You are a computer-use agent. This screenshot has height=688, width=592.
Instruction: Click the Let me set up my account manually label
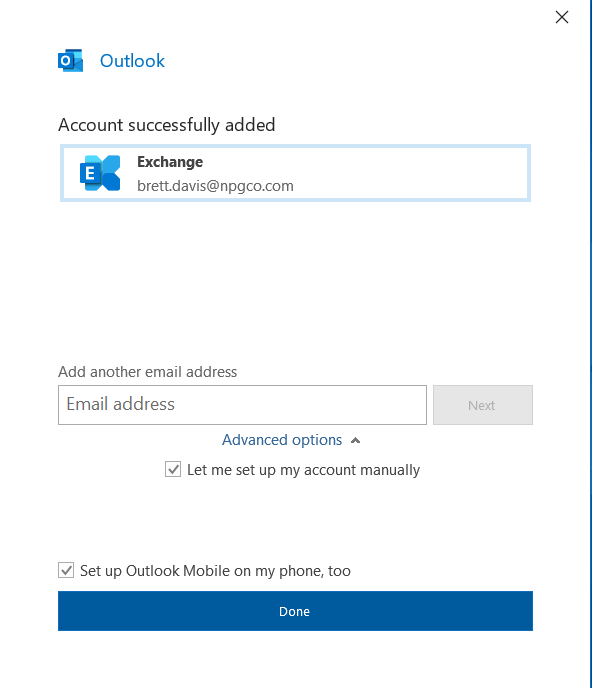pyautogui.click(x=303, y=470)
